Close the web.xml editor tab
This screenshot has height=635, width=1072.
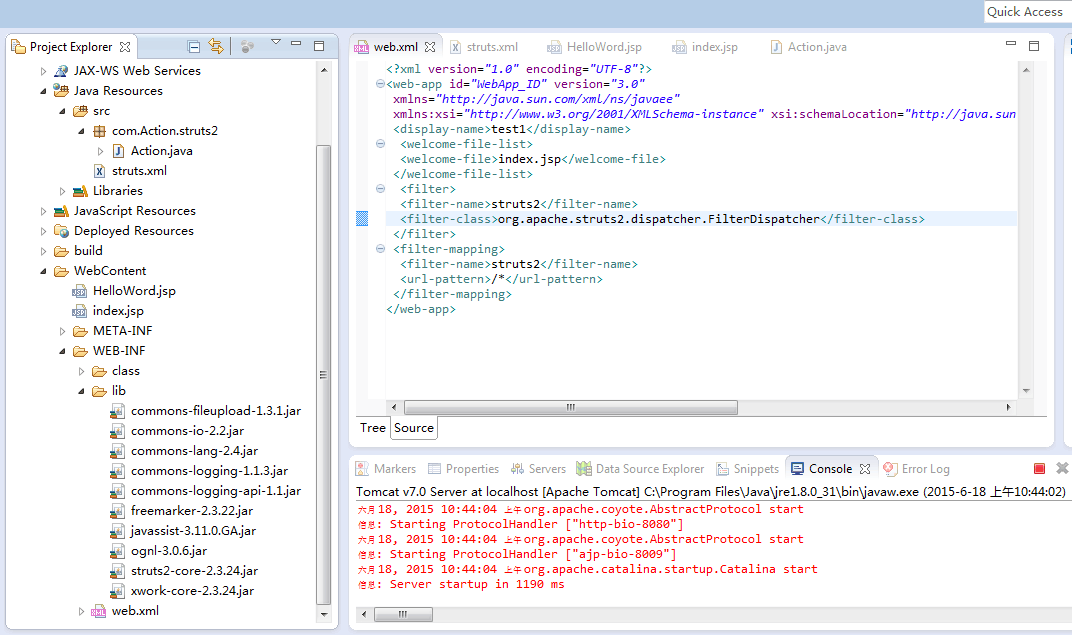point(430,47)
